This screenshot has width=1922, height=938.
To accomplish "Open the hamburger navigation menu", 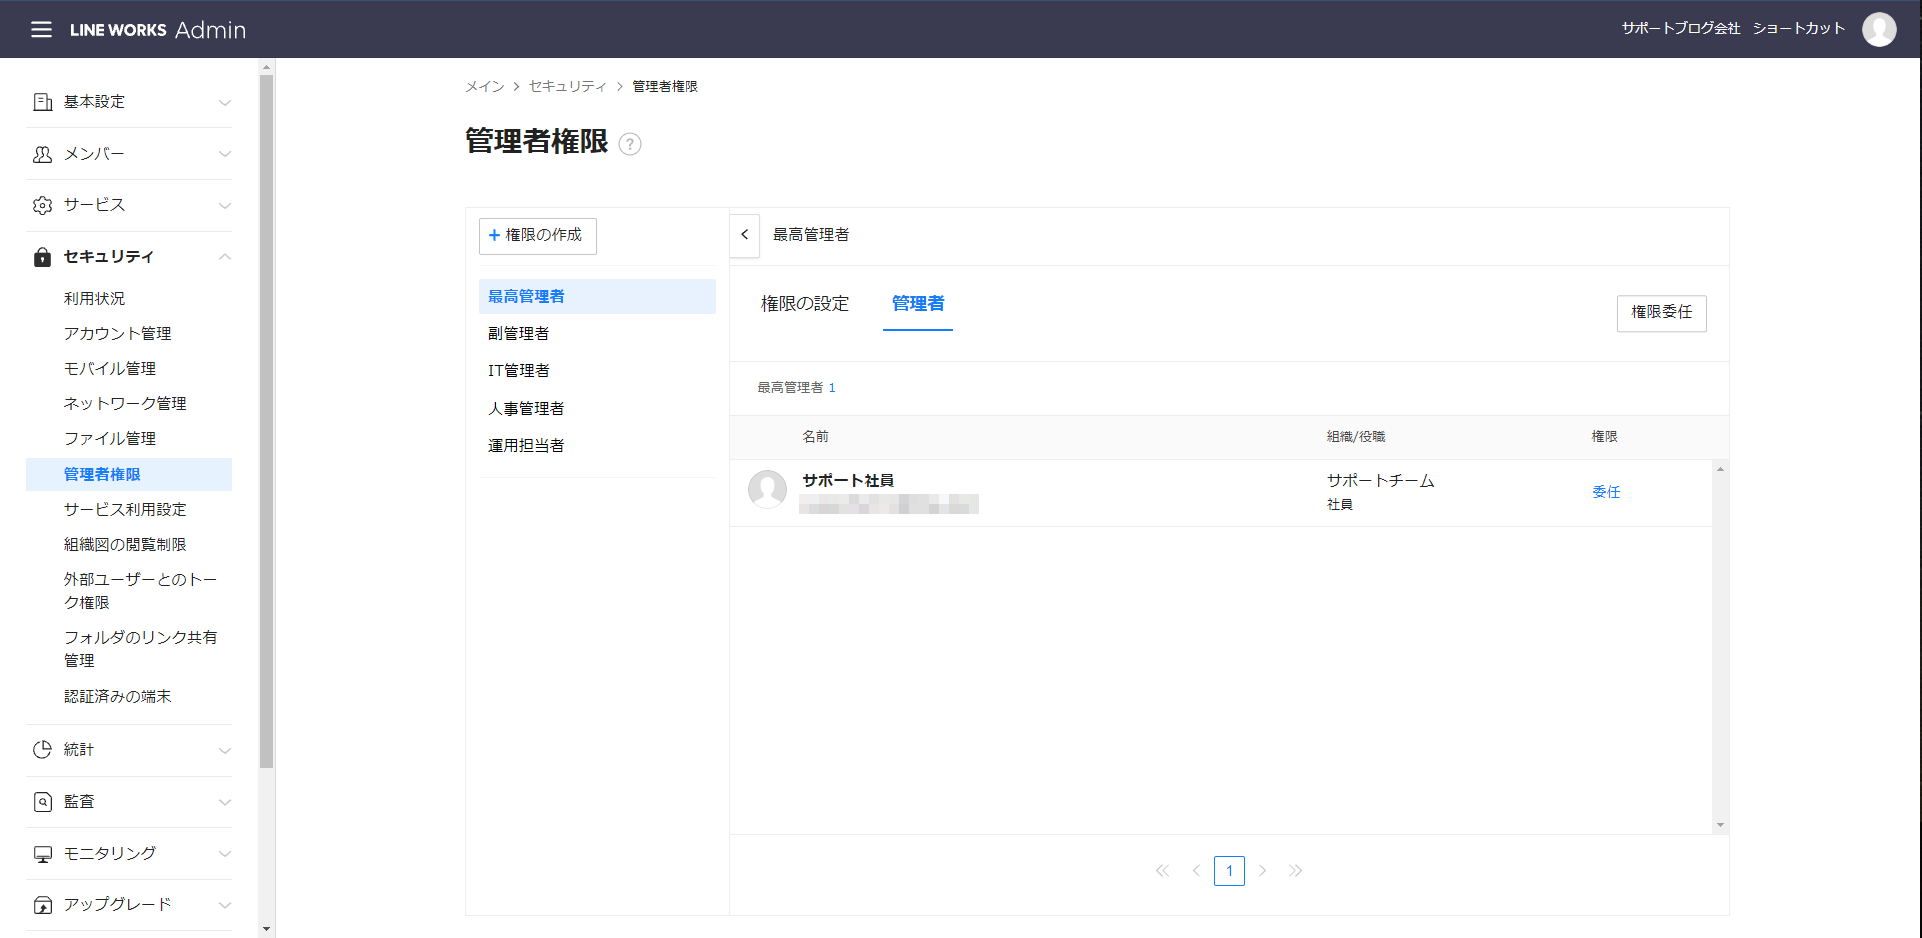I will (41, 30).
